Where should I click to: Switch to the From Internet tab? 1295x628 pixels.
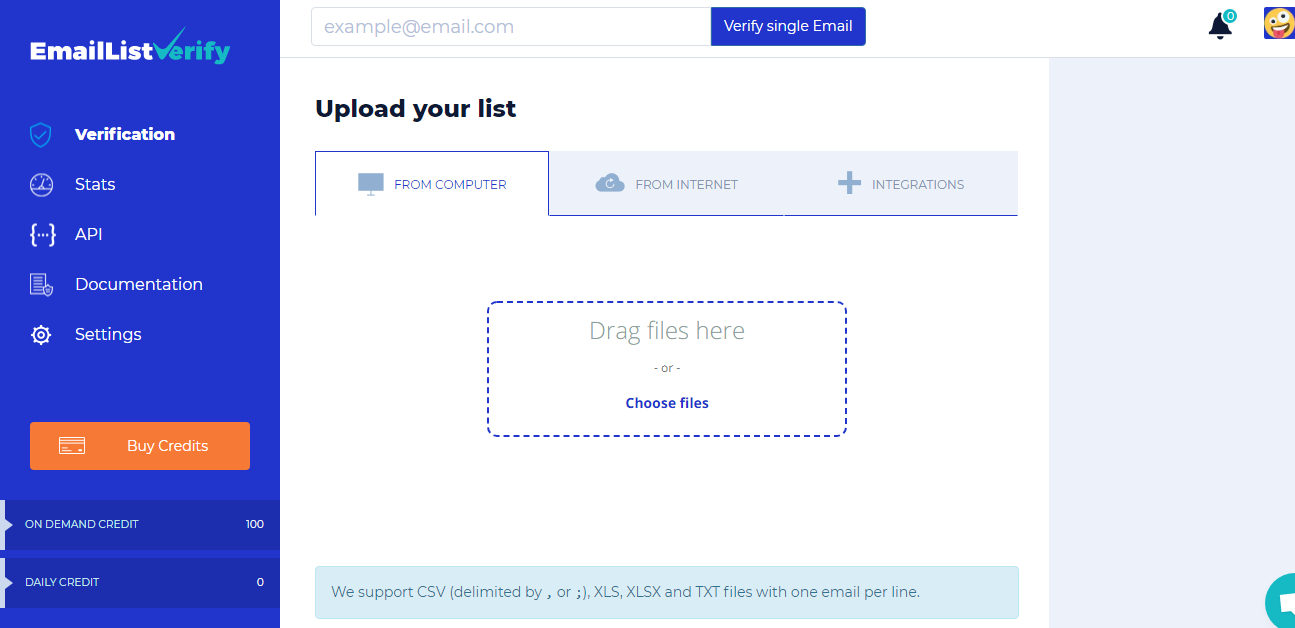click(x=666, y=184)
